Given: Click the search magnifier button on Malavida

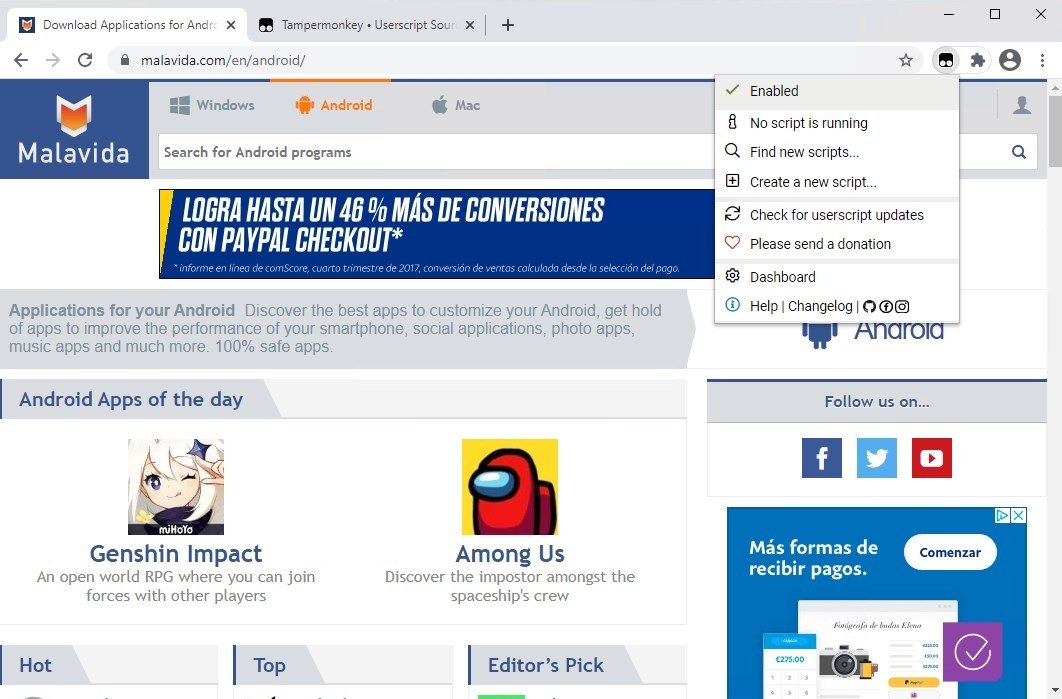Looking at the screenshot, I should (x=1019, y=152).
